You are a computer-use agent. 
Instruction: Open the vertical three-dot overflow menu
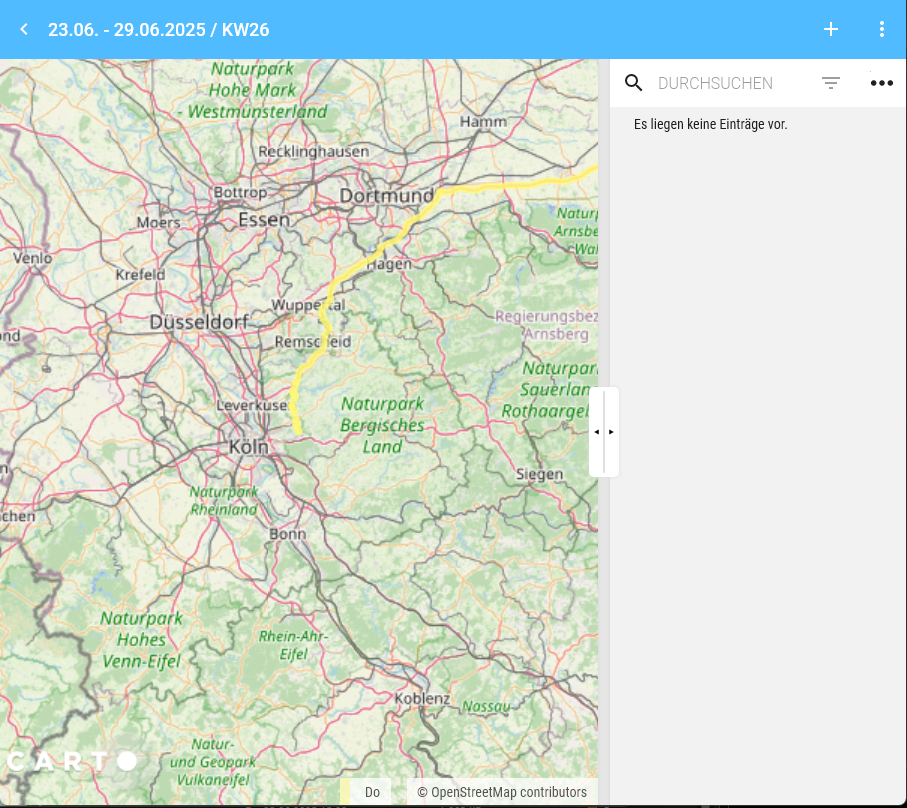pyautogui.click(x=882, y=29)
